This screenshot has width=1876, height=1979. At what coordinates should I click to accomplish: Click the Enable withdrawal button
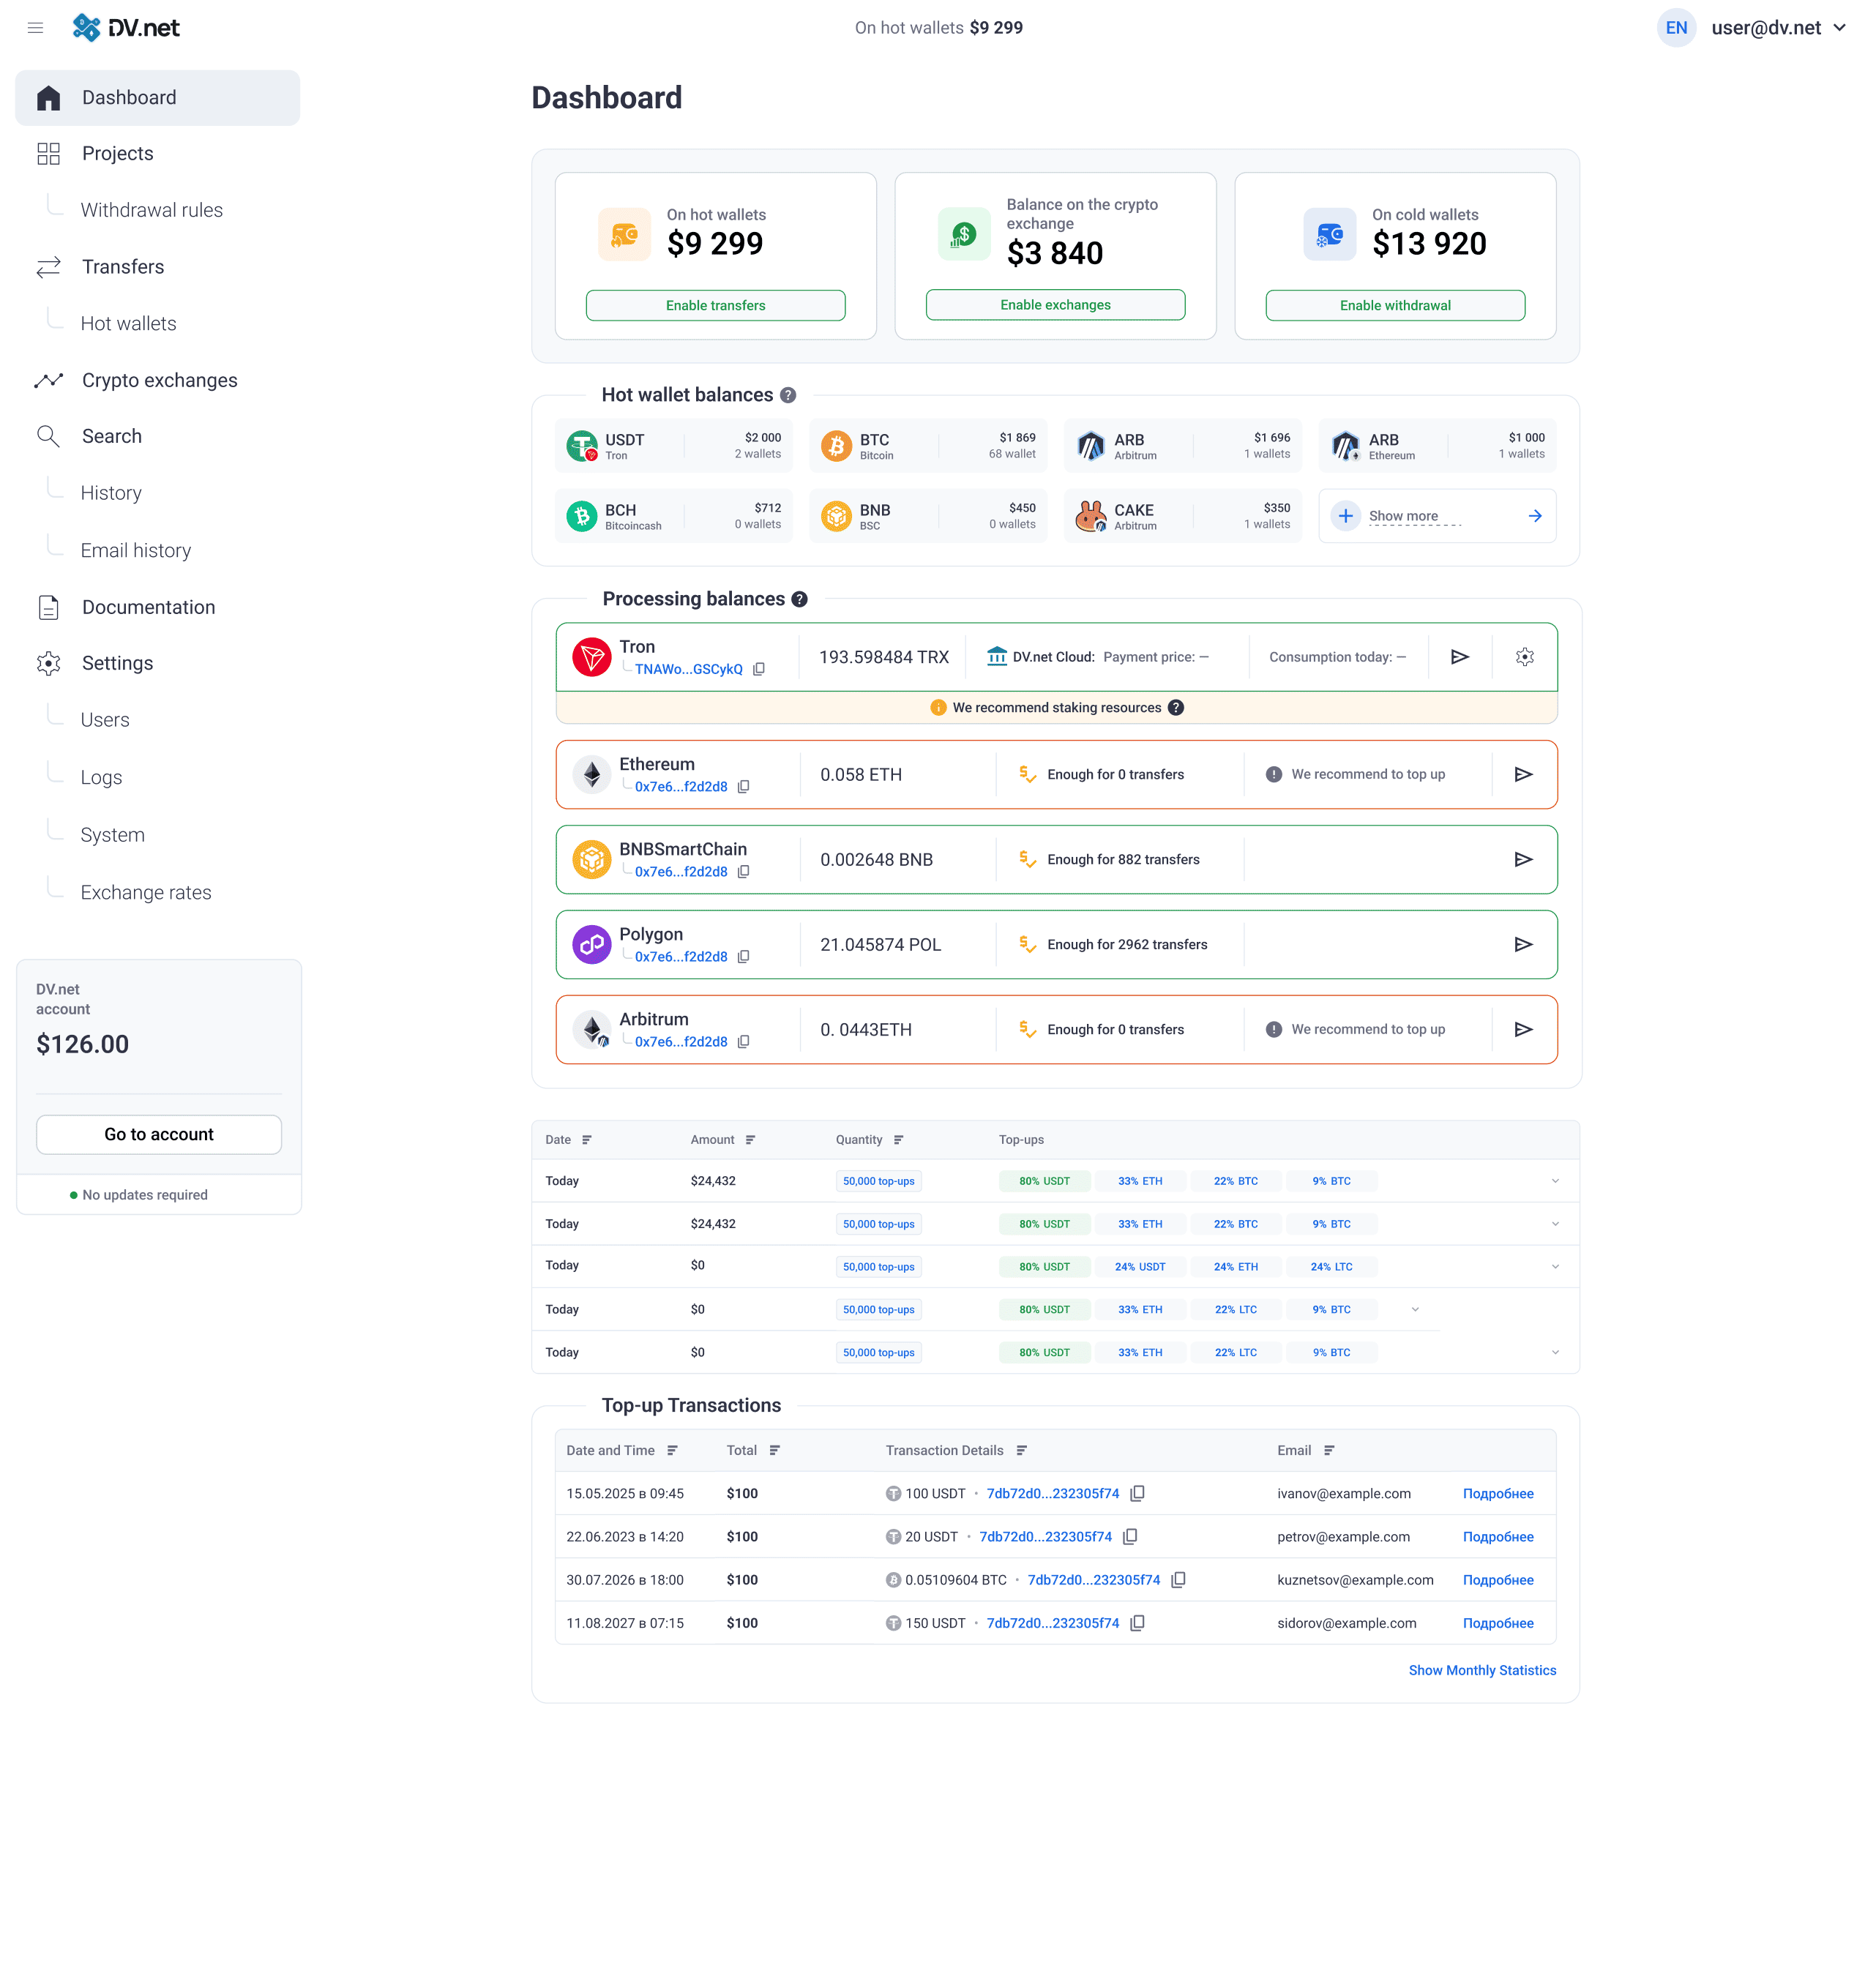[1395, 304]
